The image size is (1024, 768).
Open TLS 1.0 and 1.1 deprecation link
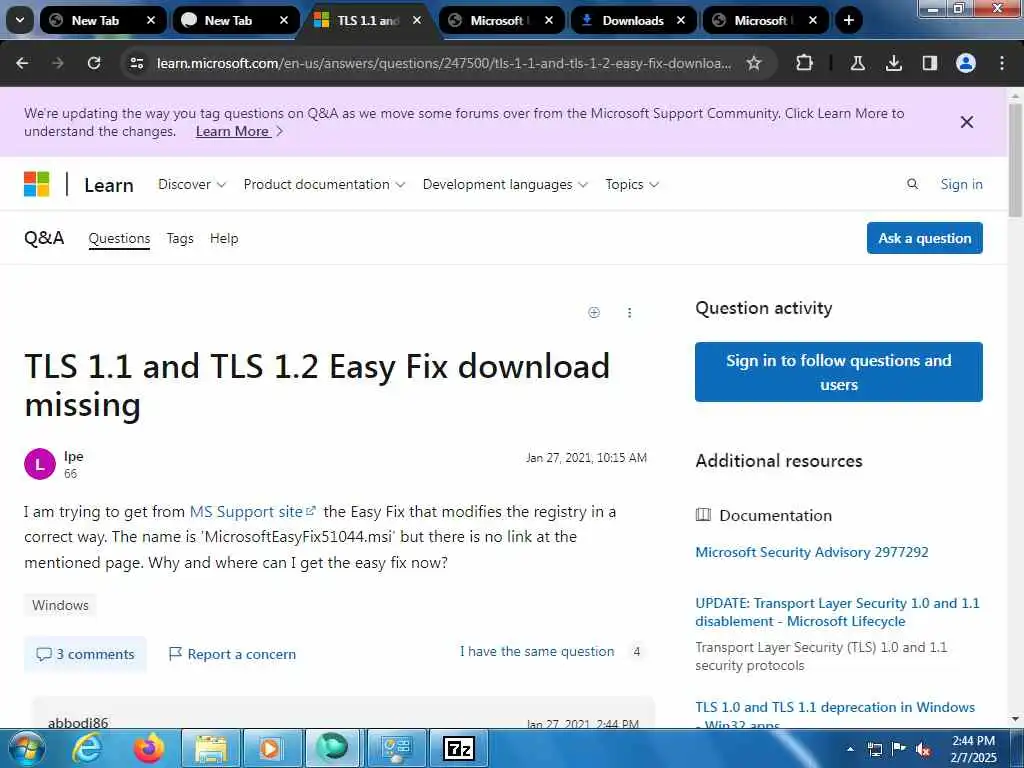pyautogui.click(x=835, y=715)
